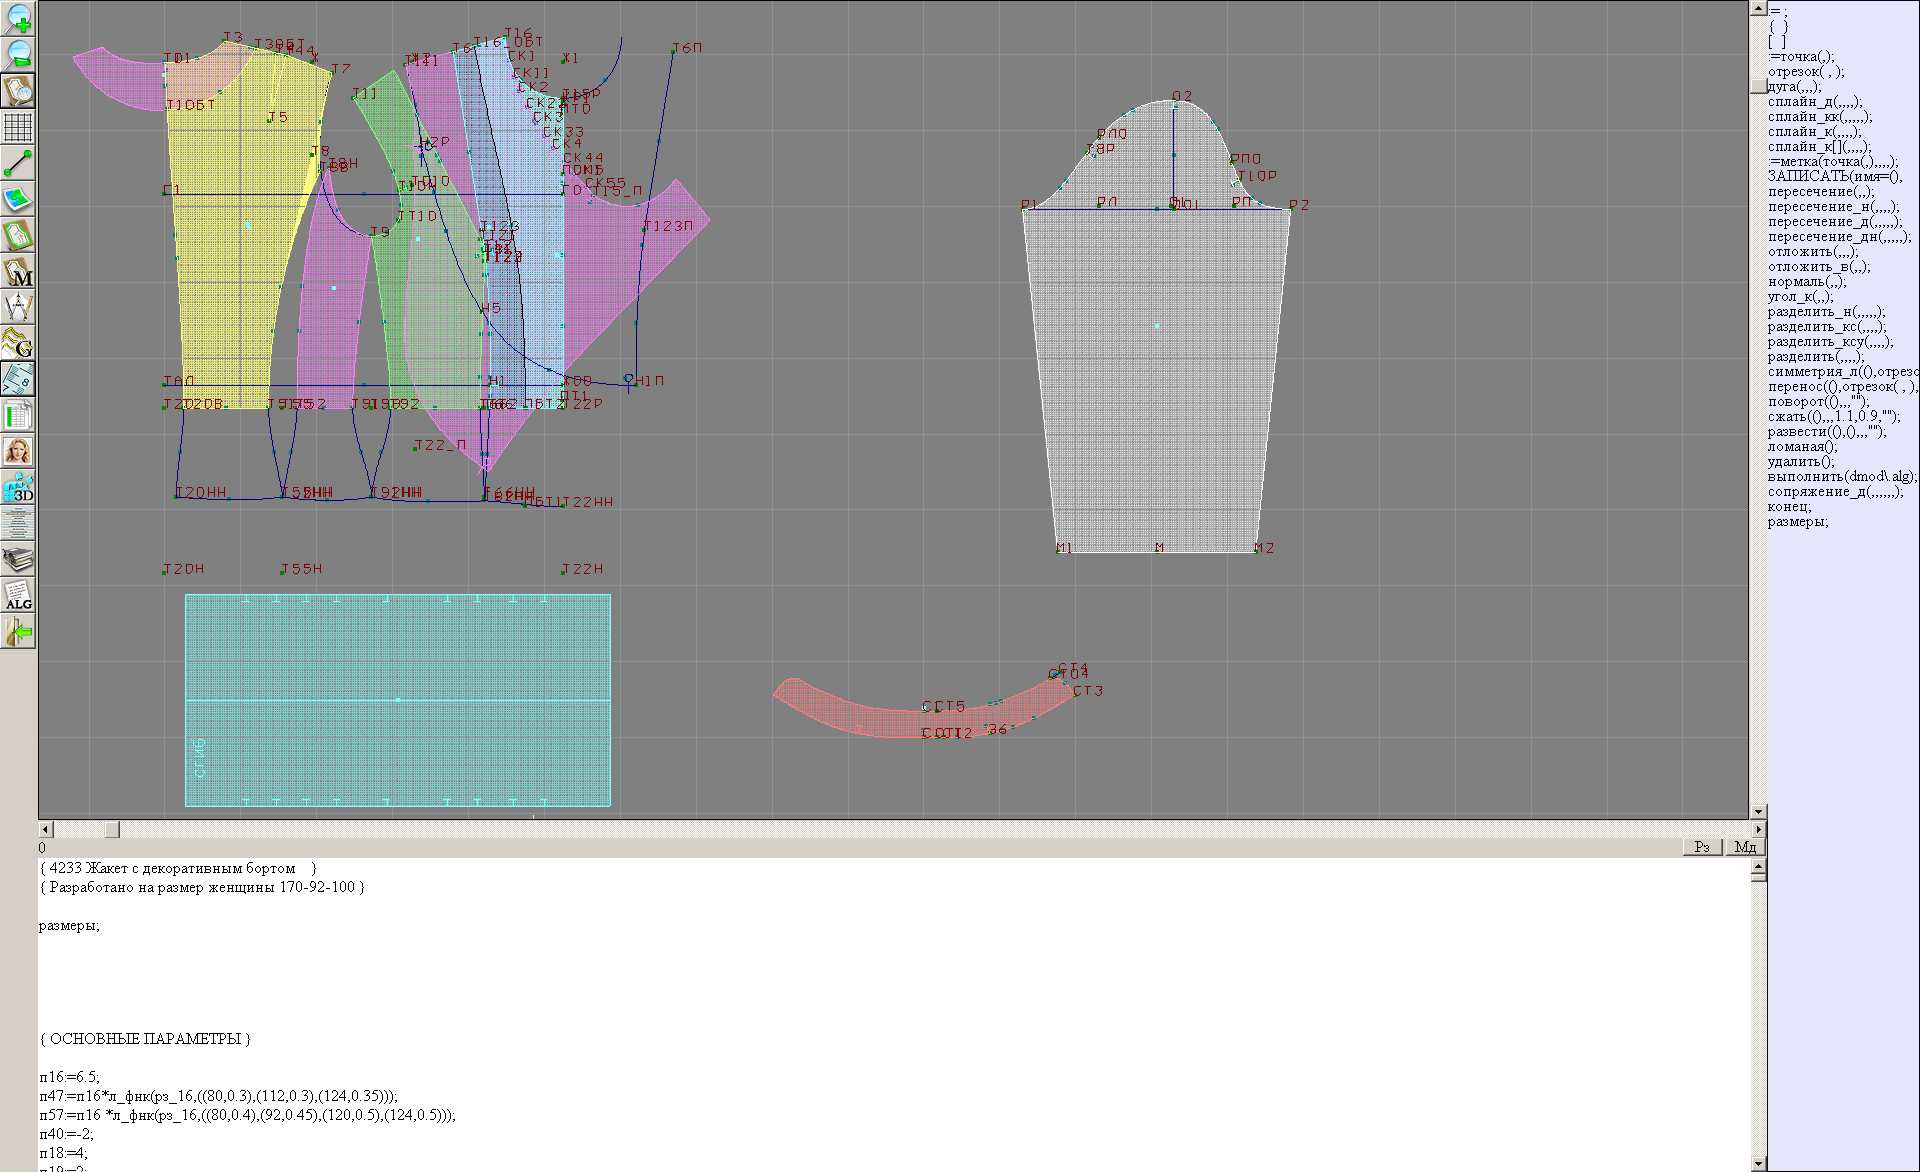Screen dimensions: 1920x1172
Task: Click the Рз button
Action: tap(1702, 847)
